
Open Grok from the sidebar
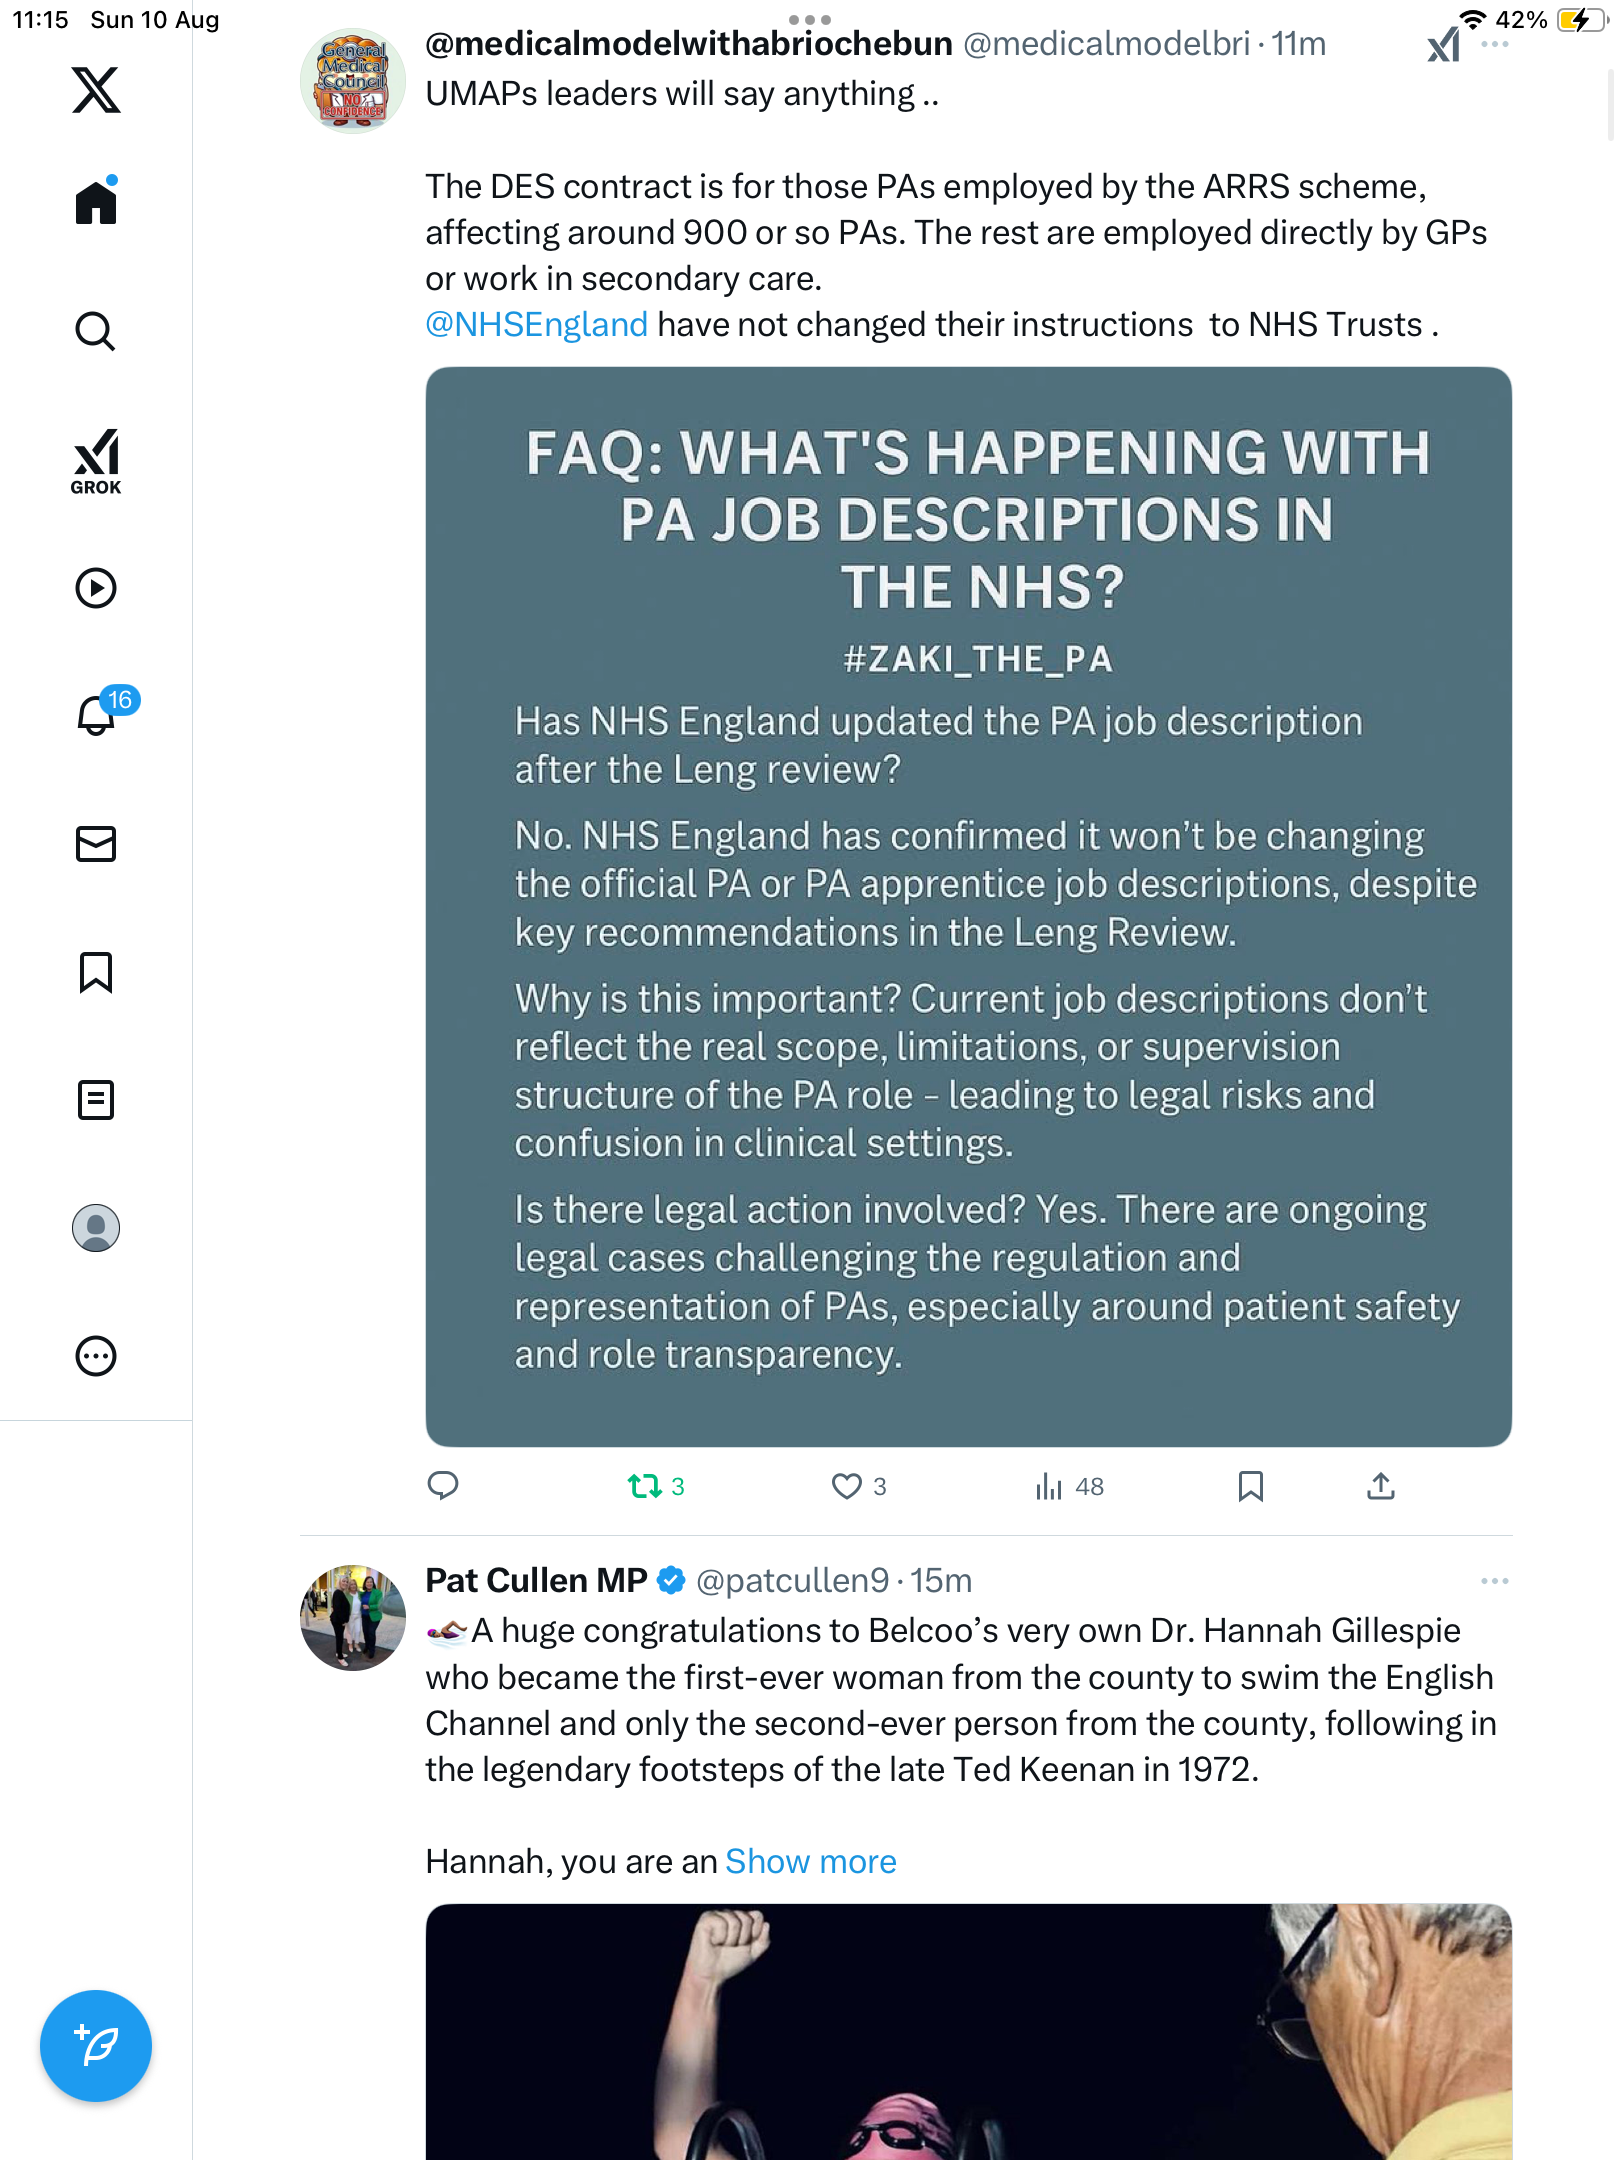96,460
